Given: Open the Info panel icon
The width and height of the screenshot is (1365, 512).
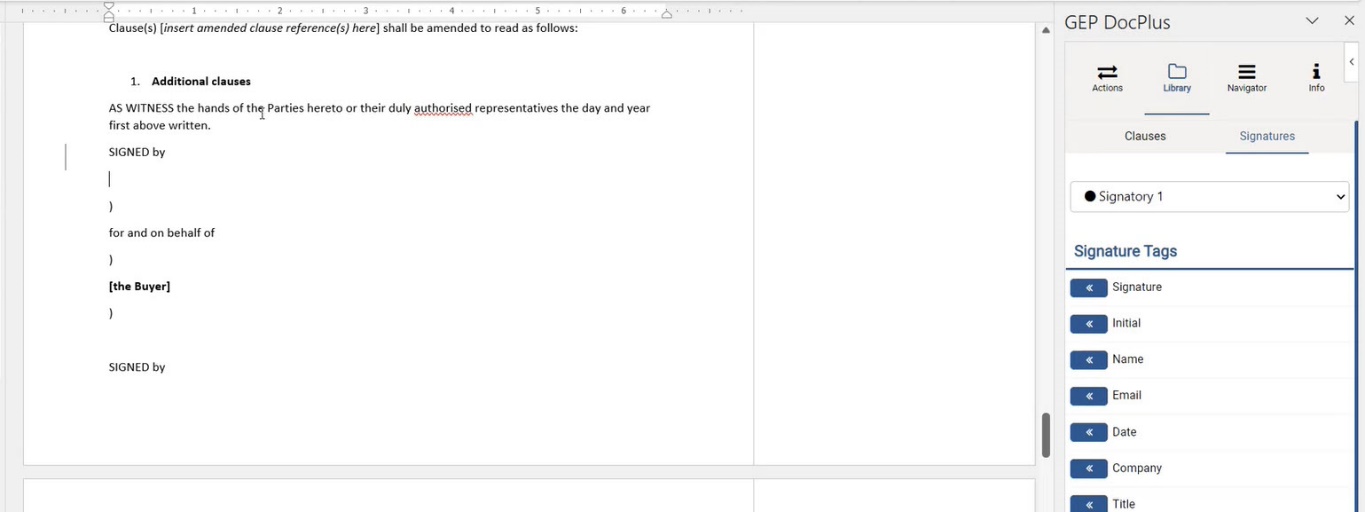Looking at the screenshot, I should coord(1316,72).
